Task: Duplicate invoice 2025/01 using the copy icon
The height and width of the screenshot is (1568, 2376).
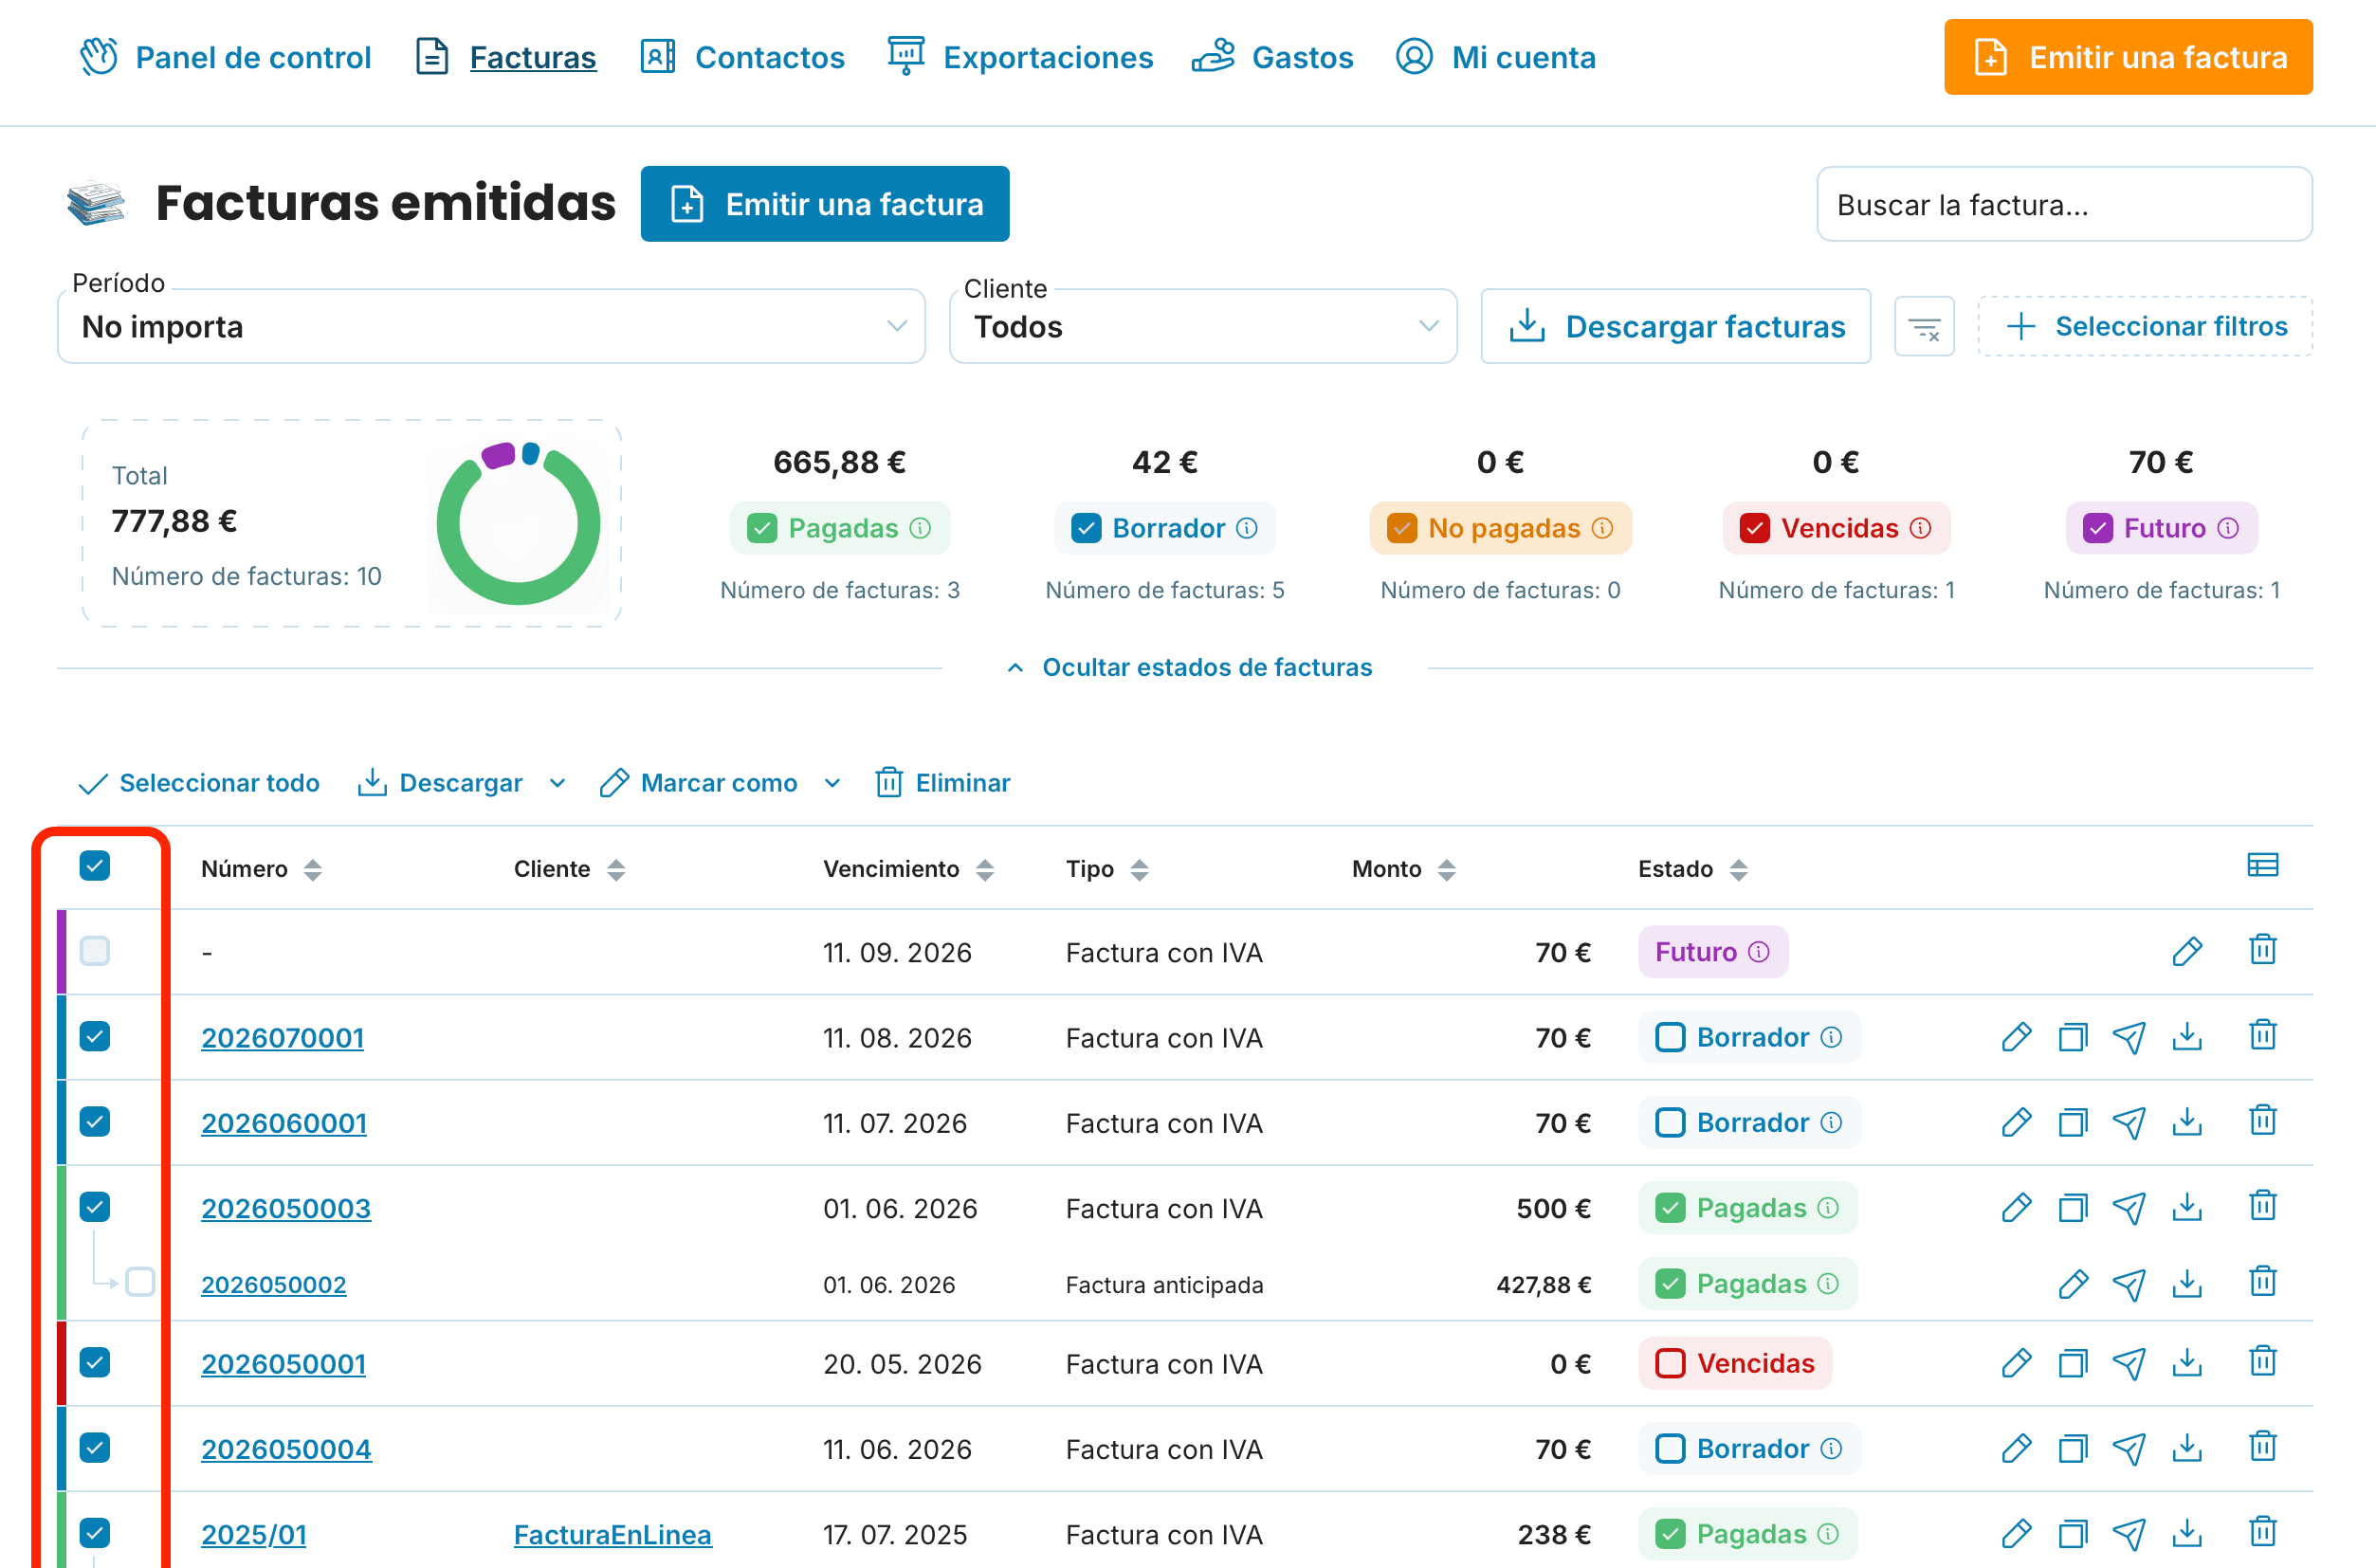Action: (2072, 1533)
